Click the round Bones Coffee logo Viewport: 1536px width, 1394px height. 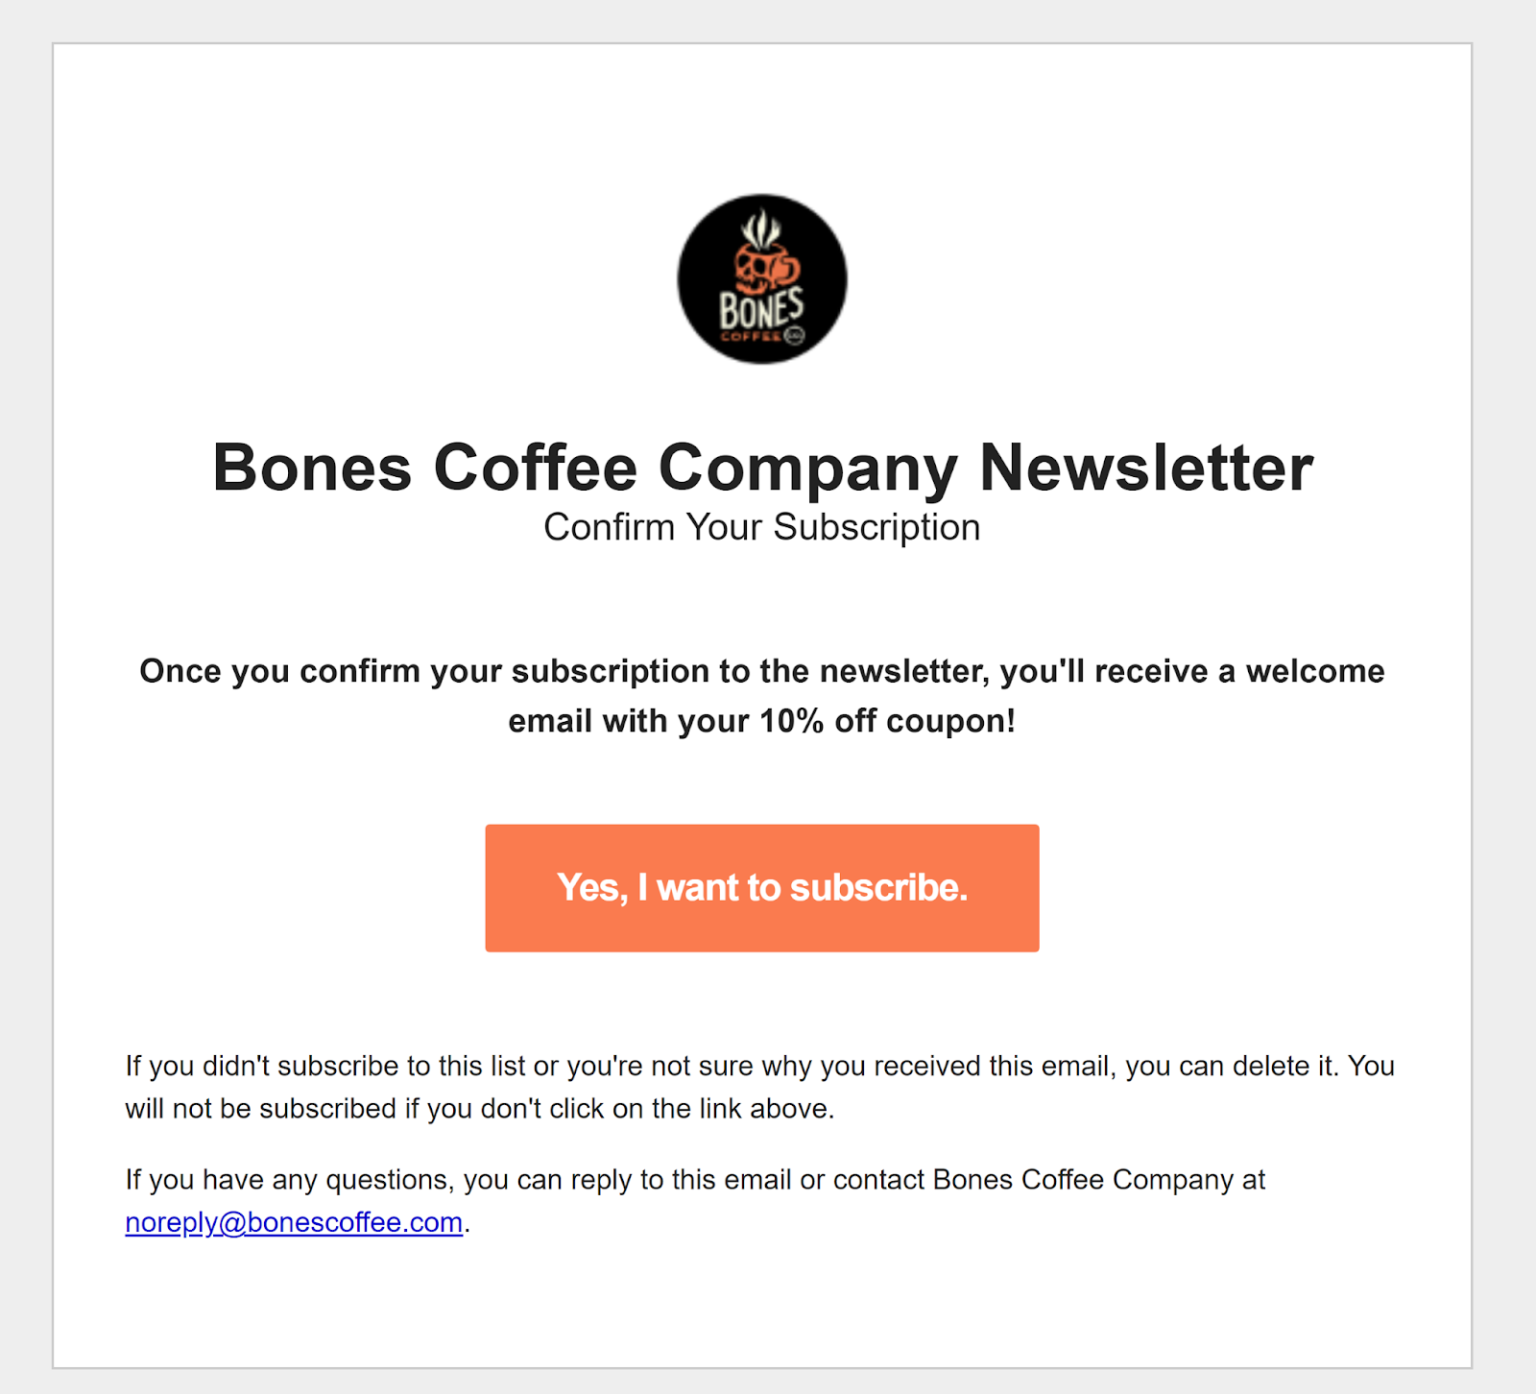[x=762, y=279]
